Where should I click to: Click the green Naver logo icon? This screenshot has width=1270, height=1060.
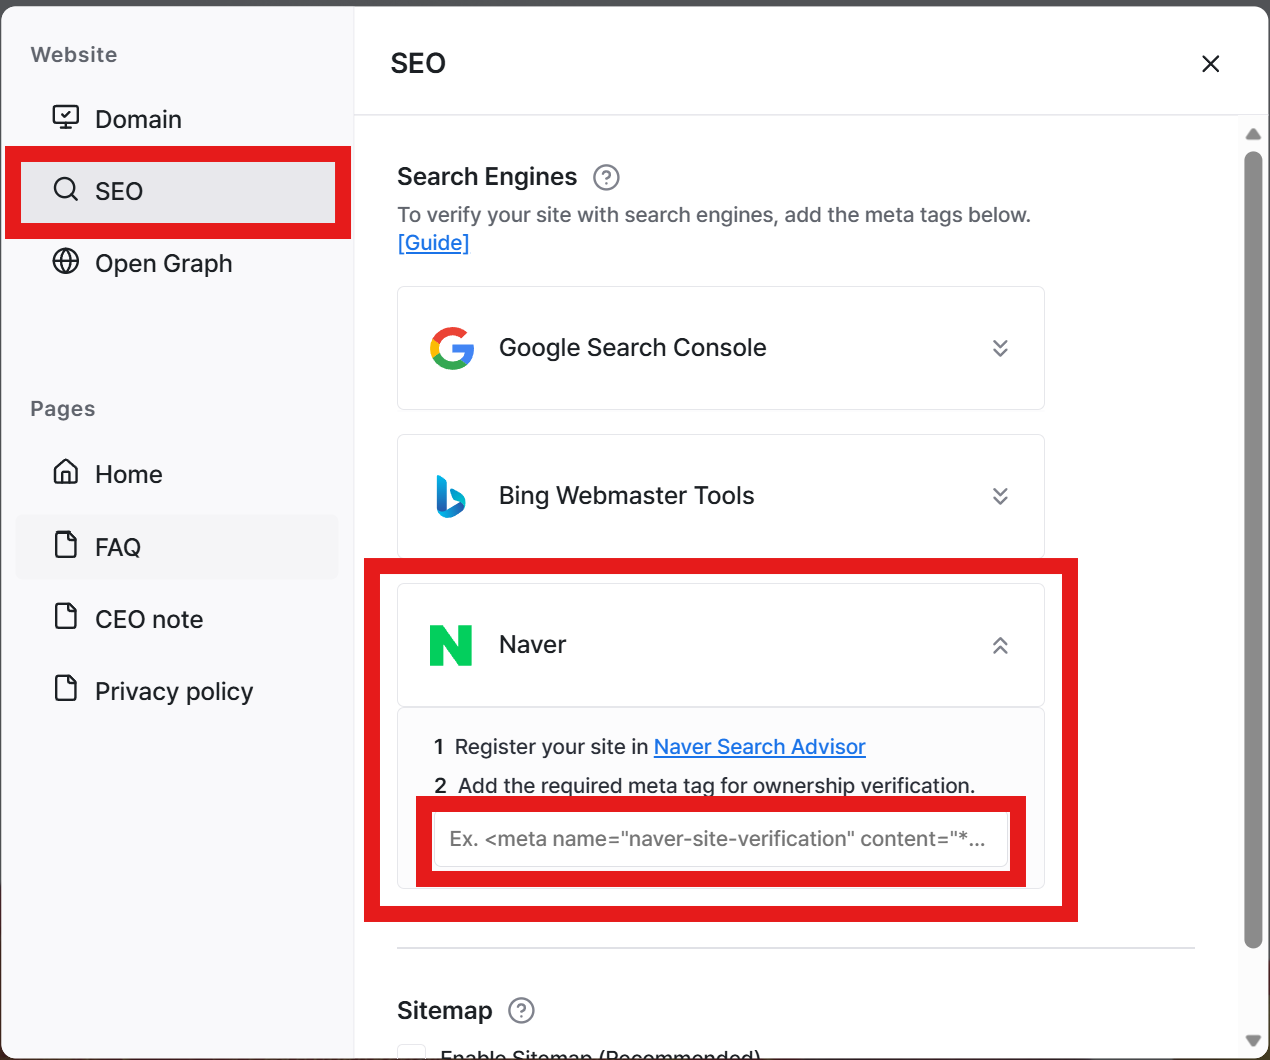(451, 645)
